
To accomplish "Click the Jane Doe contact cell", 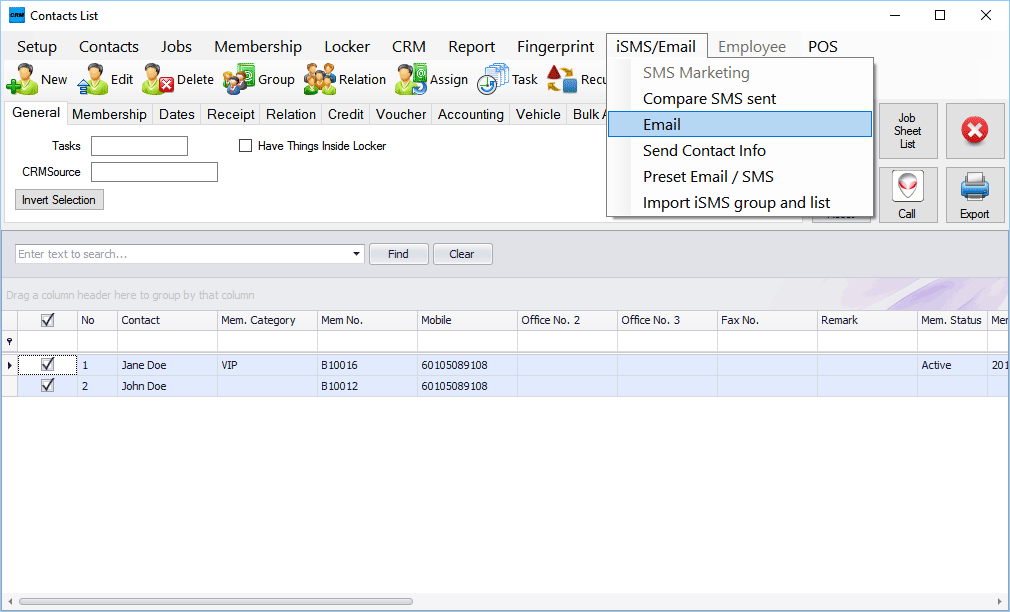I will [167, 365].
